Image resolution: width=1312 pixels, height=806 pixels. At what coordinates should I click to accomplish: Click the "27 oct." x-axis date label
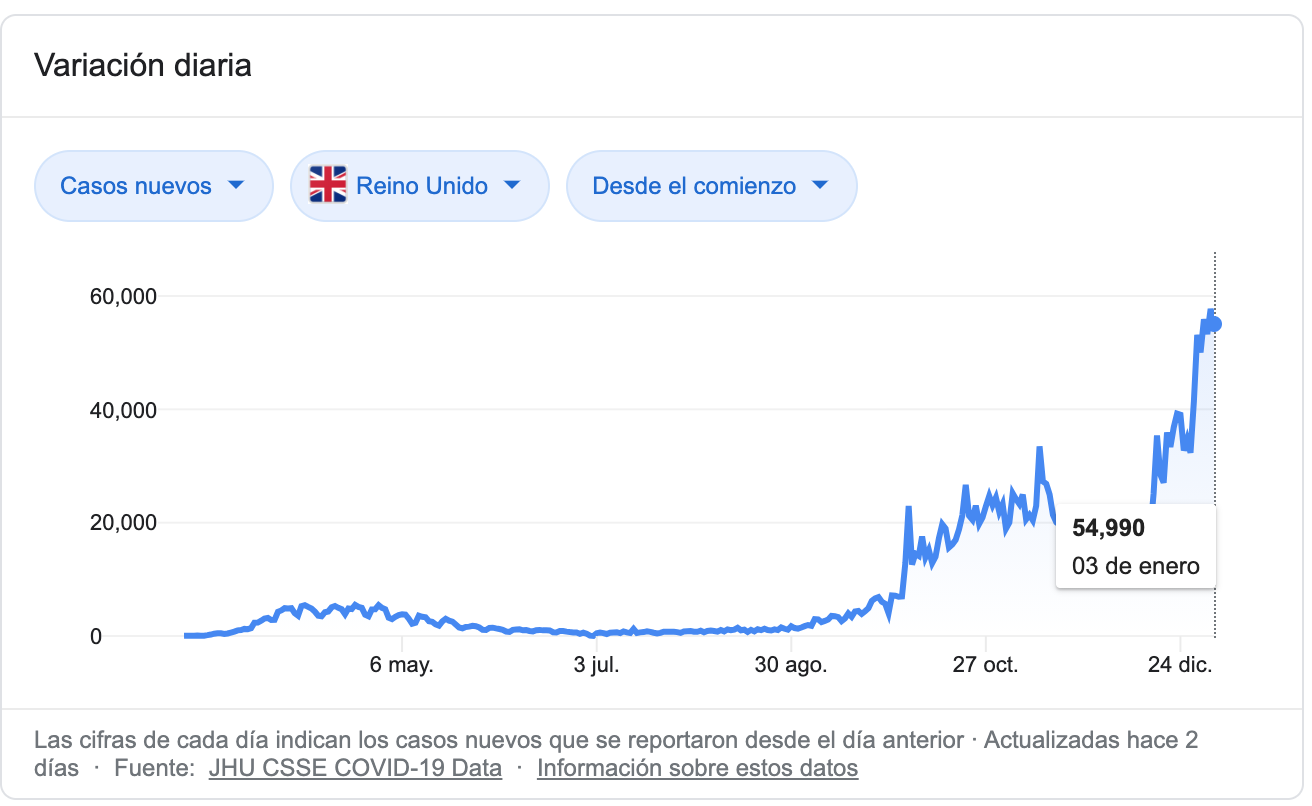click(x=985, y=666)
